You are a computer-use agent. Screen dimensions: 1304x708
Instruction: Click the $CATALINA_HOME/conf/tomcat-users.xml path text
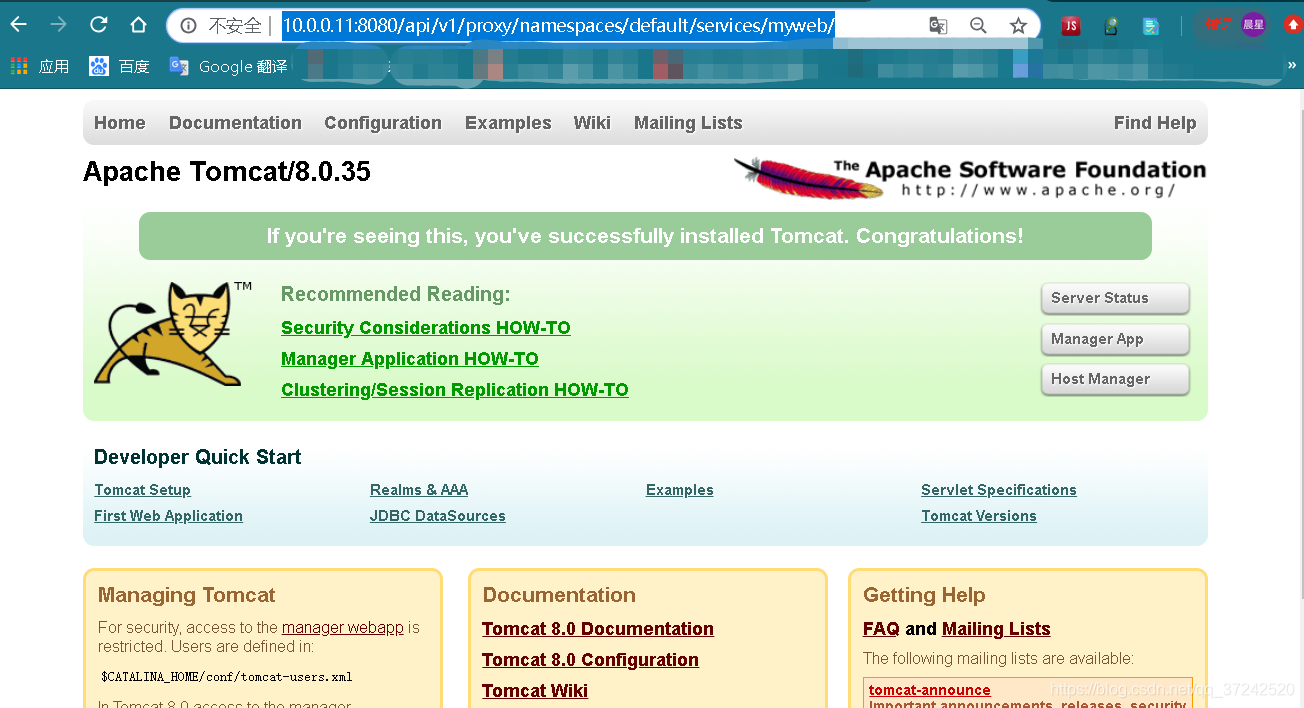coord(226,677)
